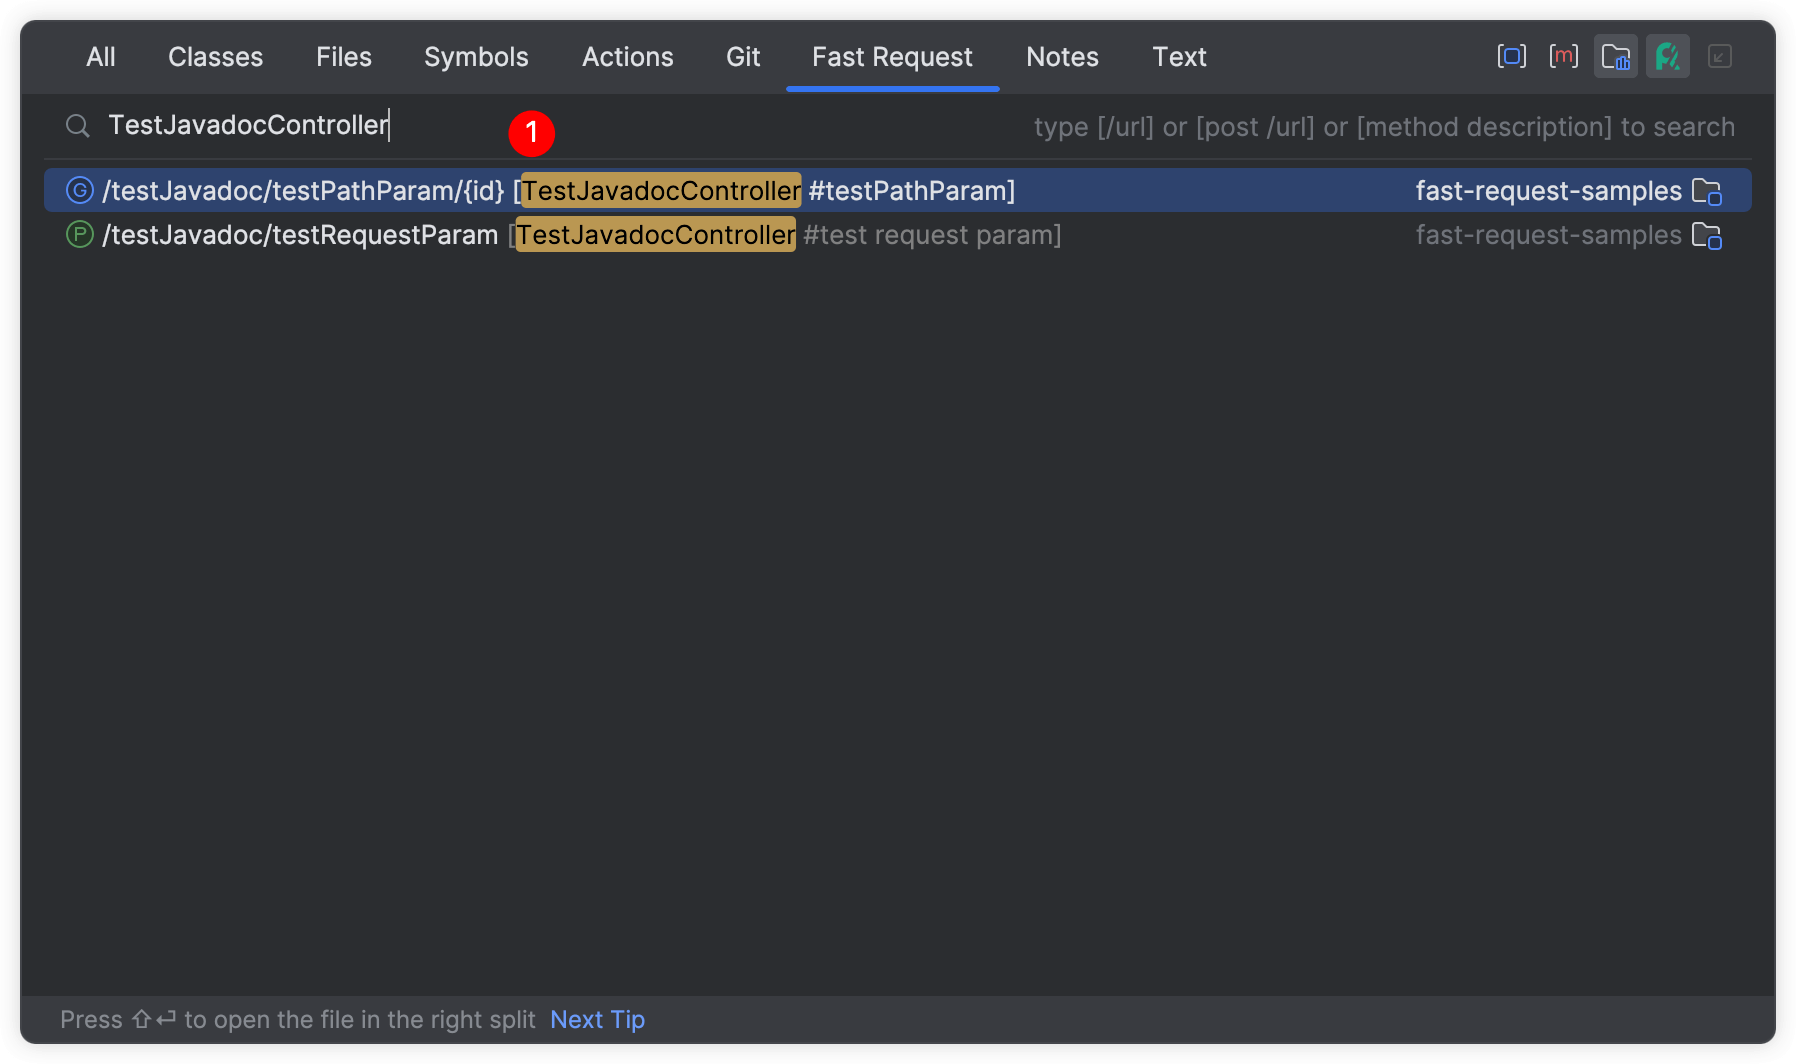Select the Actions tab
The height and width of the screenshot is (1064, 1796).
click(x=627, y=57)
